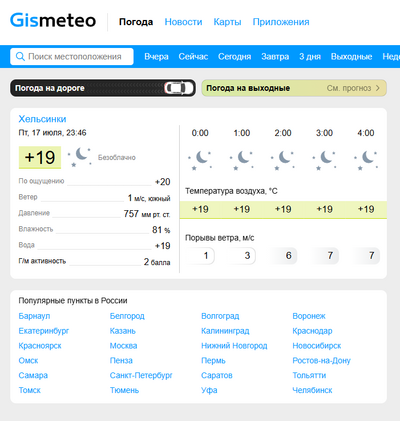Expand weekend forecast via См. прогноз arrow
Viewport: 400px width, 421px height.
click(378, 88)
